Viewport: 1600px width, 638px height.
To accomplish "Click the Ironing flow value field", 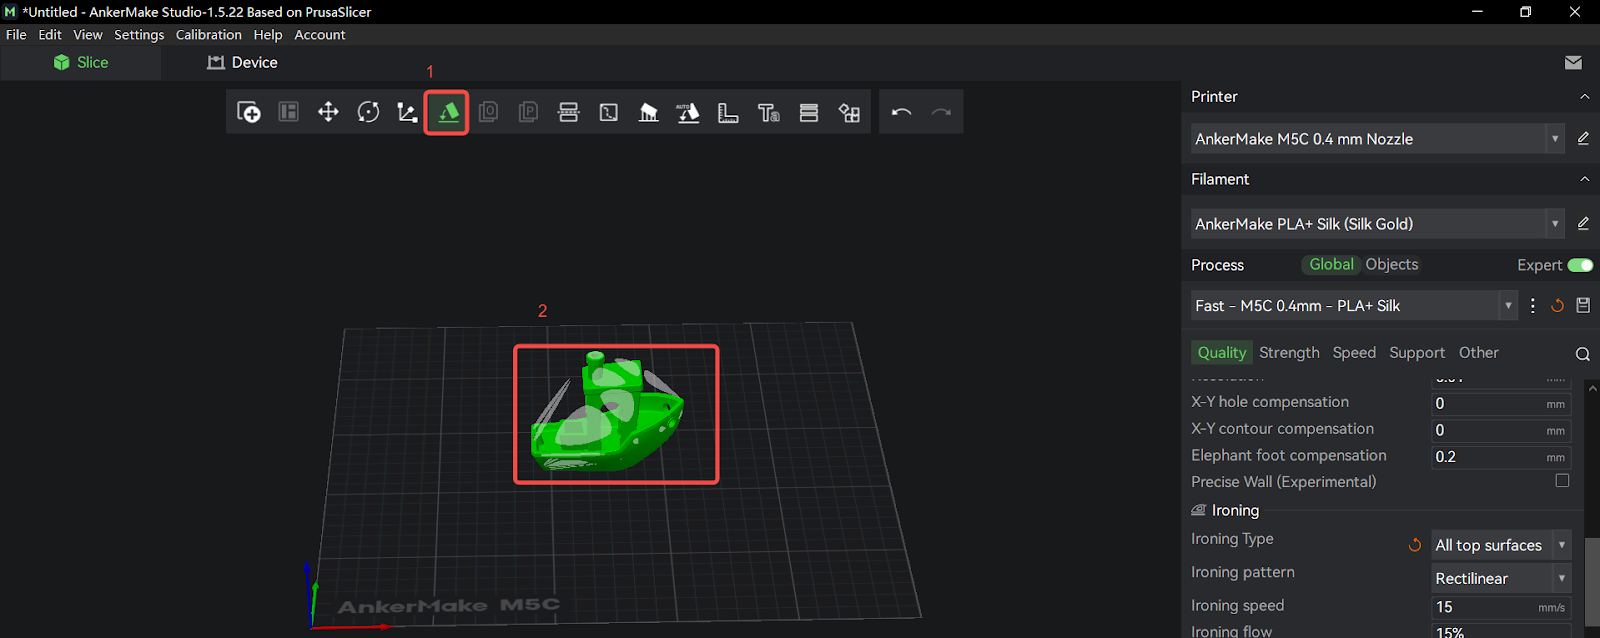I will point(1501,631).
